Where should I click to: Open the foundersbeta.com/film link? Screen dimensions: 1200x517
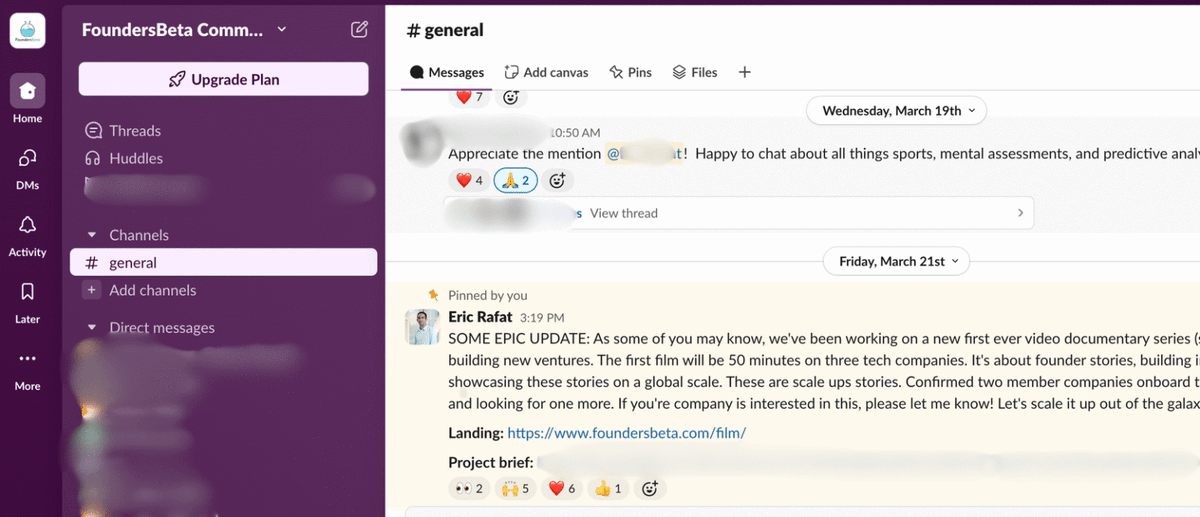pos(627,433)
